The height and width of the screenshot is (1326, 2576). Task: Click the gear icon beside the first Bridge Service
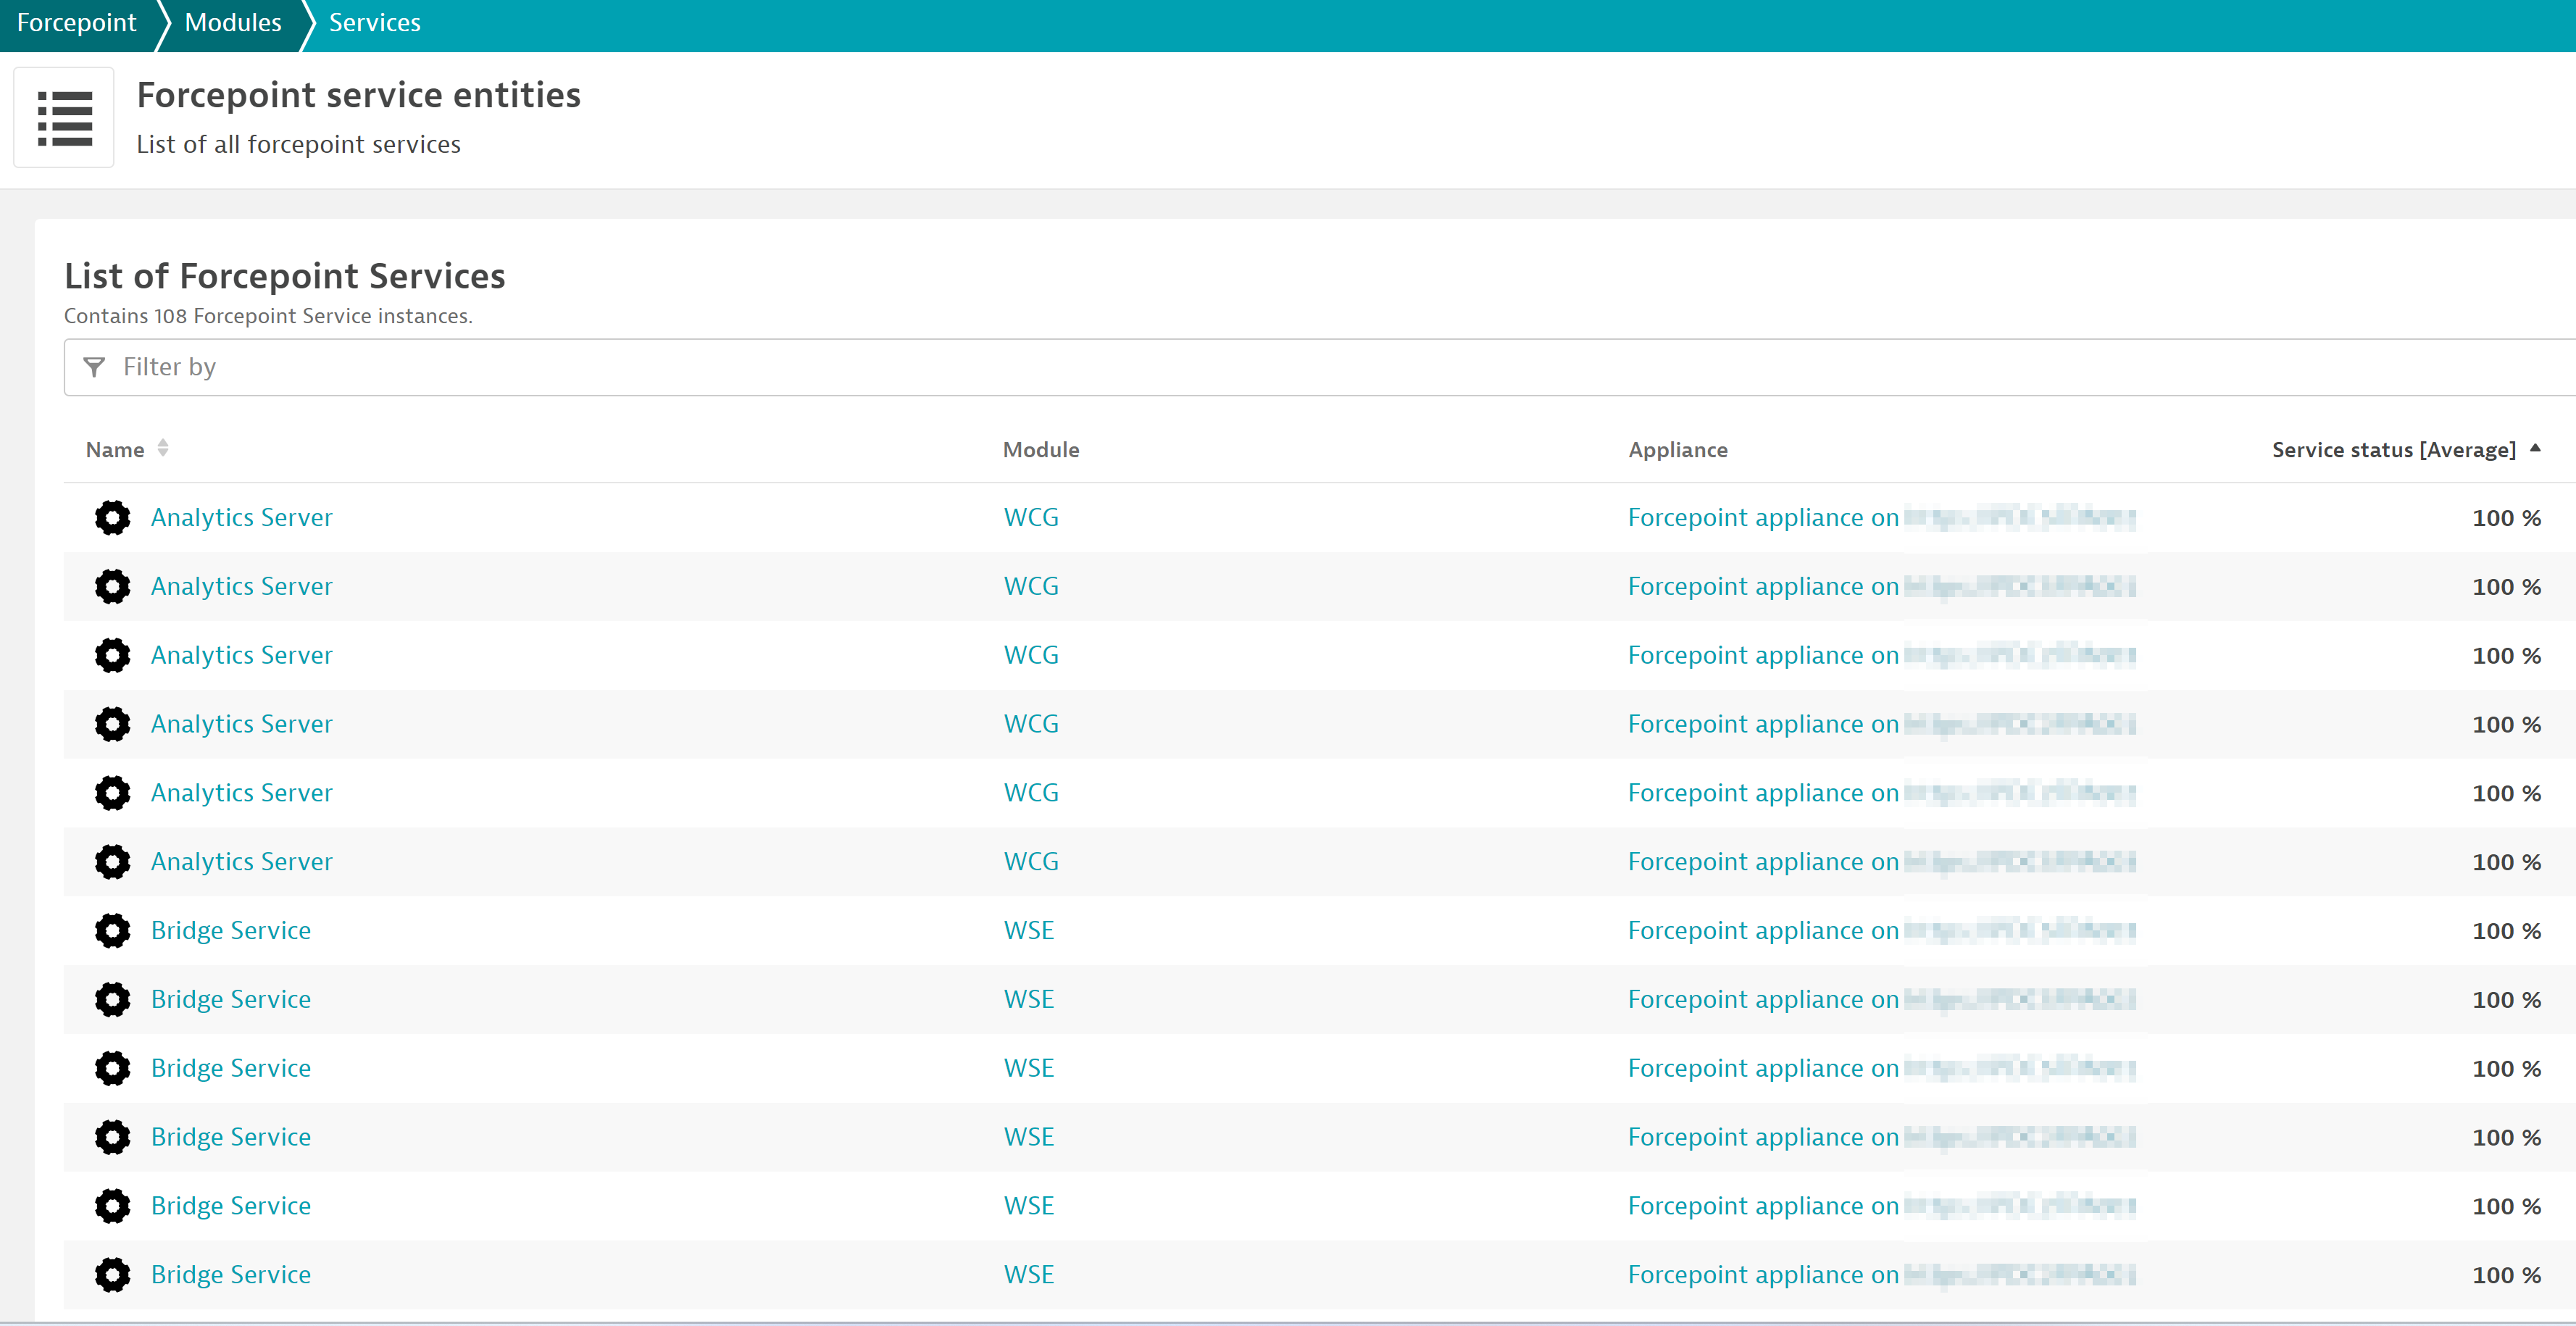tap(112, 930)
